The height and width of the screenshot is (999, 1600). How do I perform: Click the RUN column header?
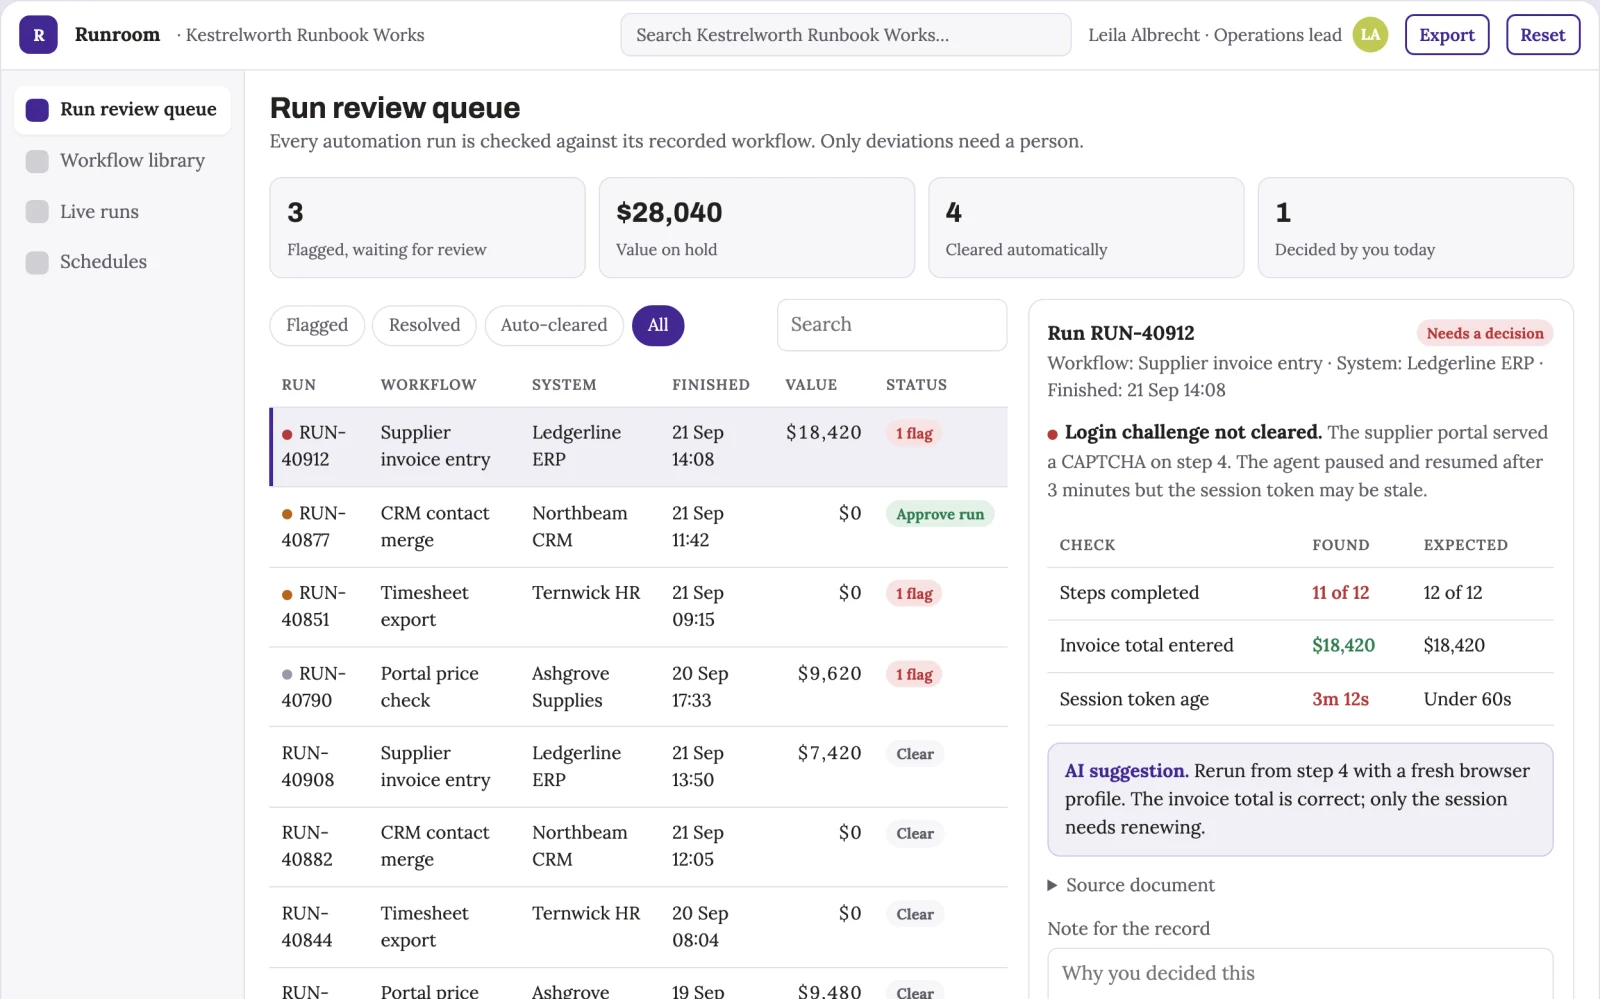(x=299, y=385)
